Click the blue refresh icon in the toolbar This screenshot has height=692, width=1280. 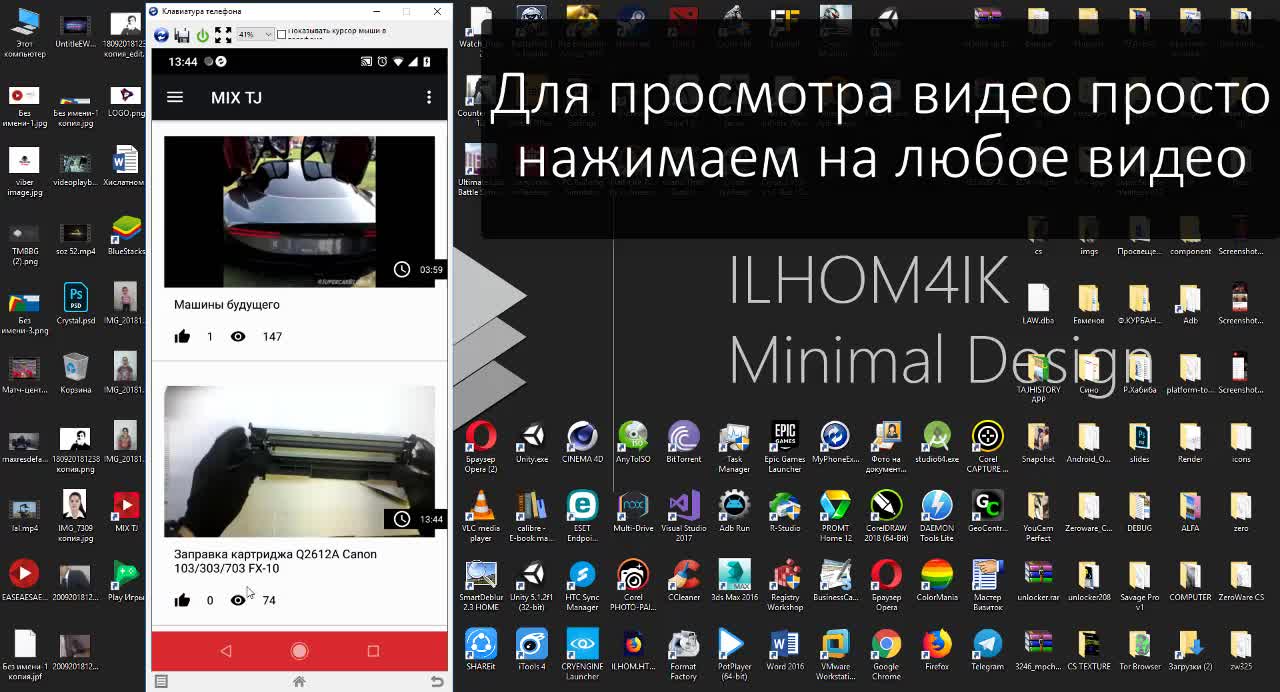click(x=161, y=35)
